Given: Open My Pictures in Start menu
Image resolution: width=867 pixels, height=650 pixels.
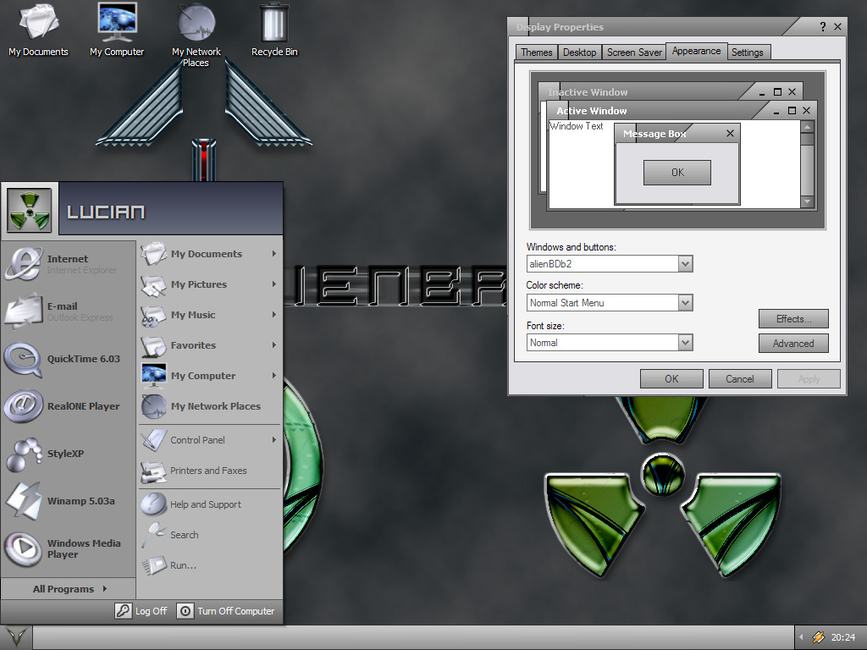Looking at the screenshot, I should tap(210, 284).
